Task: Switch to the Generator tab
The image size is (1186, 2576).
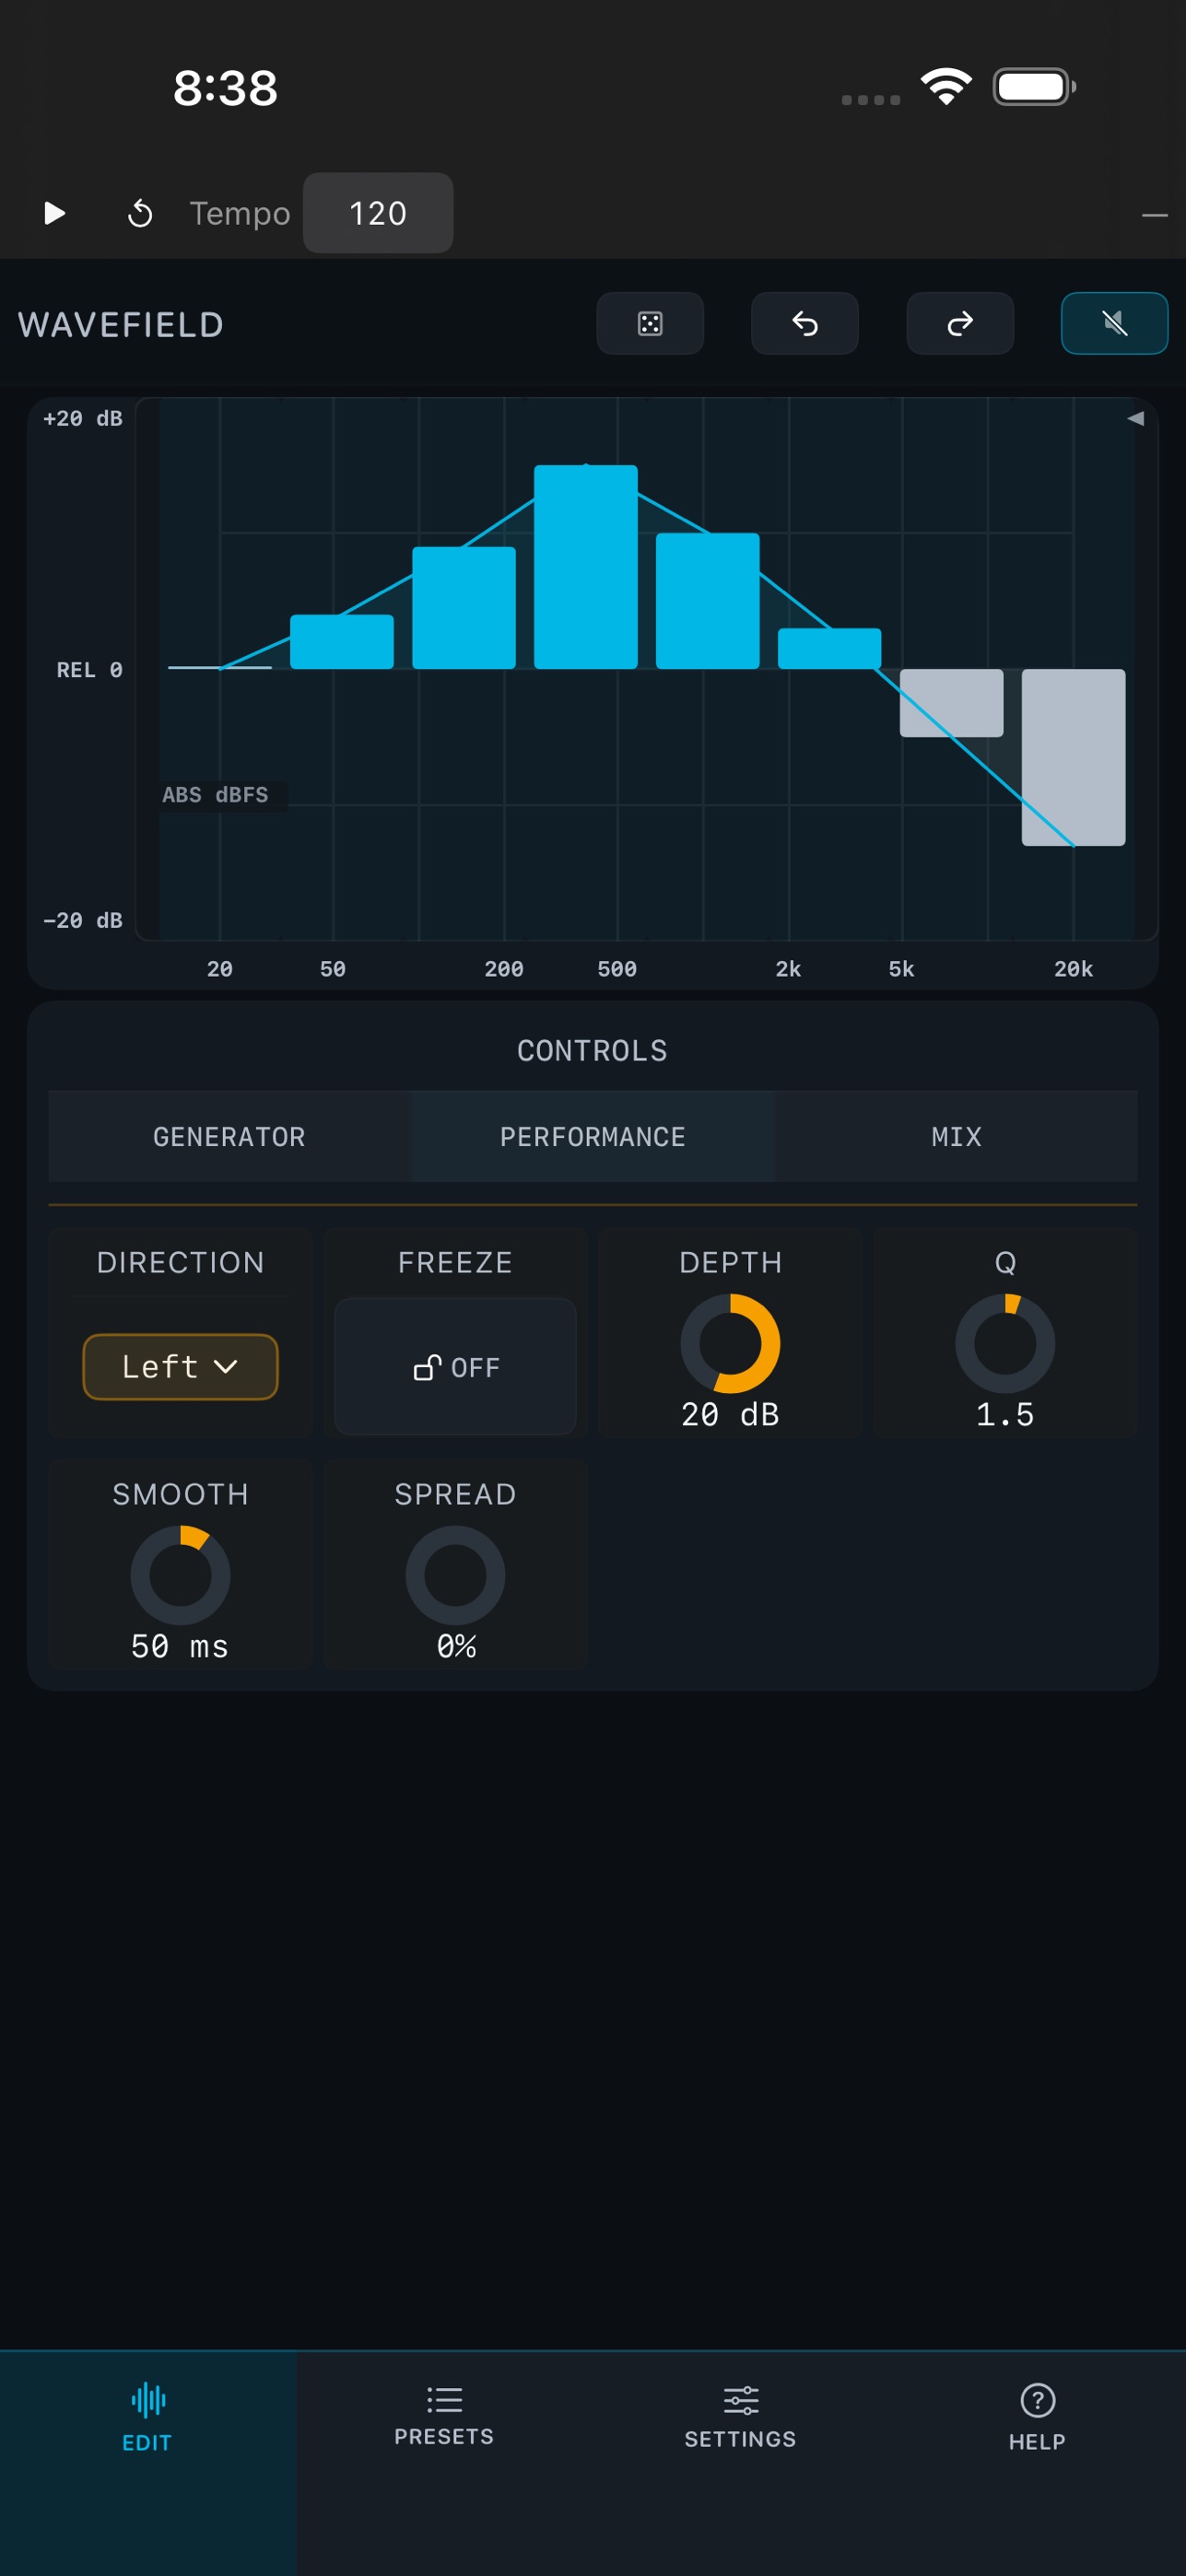Action: [x=229, y=1136]
